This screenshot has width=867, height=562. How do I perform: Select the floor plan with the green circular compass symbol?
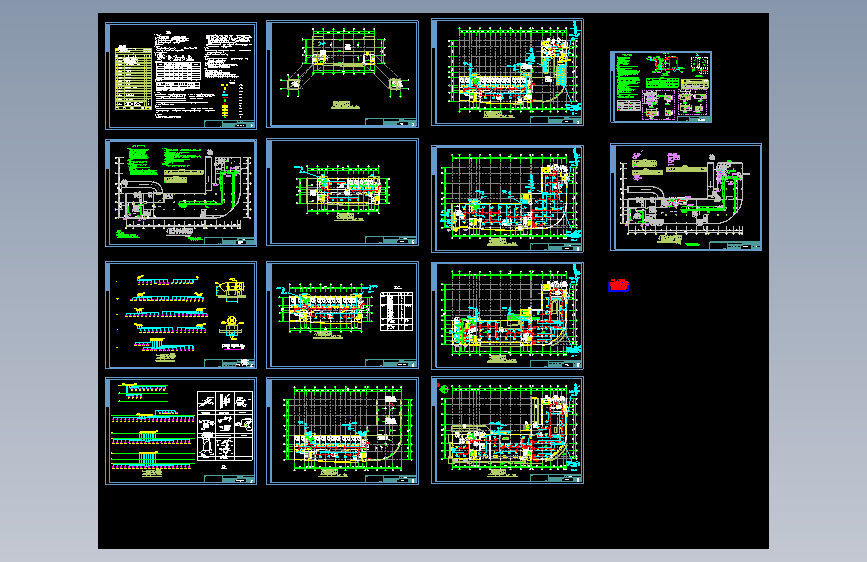point(507,430)
